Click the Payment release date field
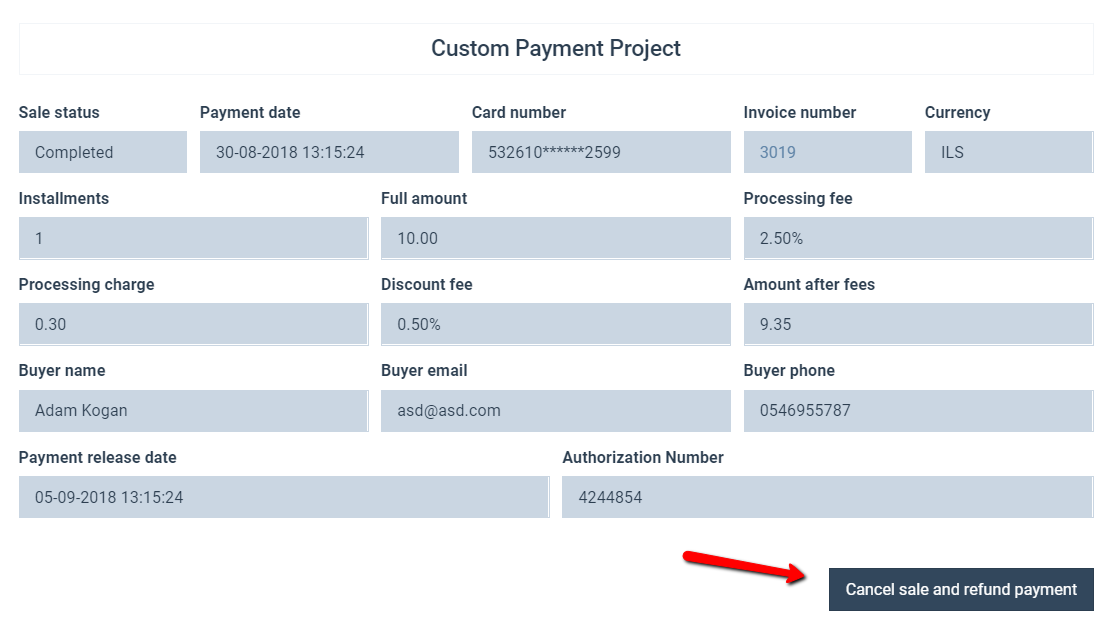1113x634 pixels. pos(284,497)
